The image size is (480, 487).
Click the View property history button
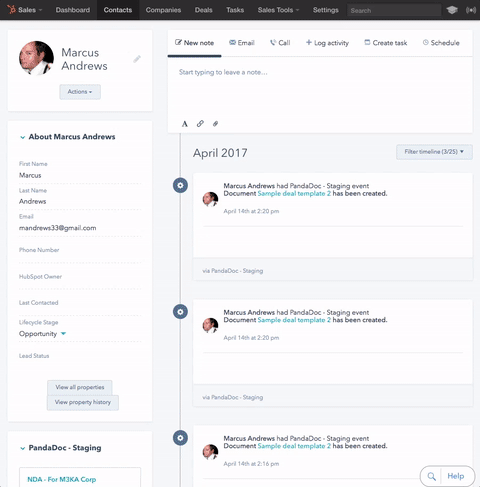(x=83, y=402)
